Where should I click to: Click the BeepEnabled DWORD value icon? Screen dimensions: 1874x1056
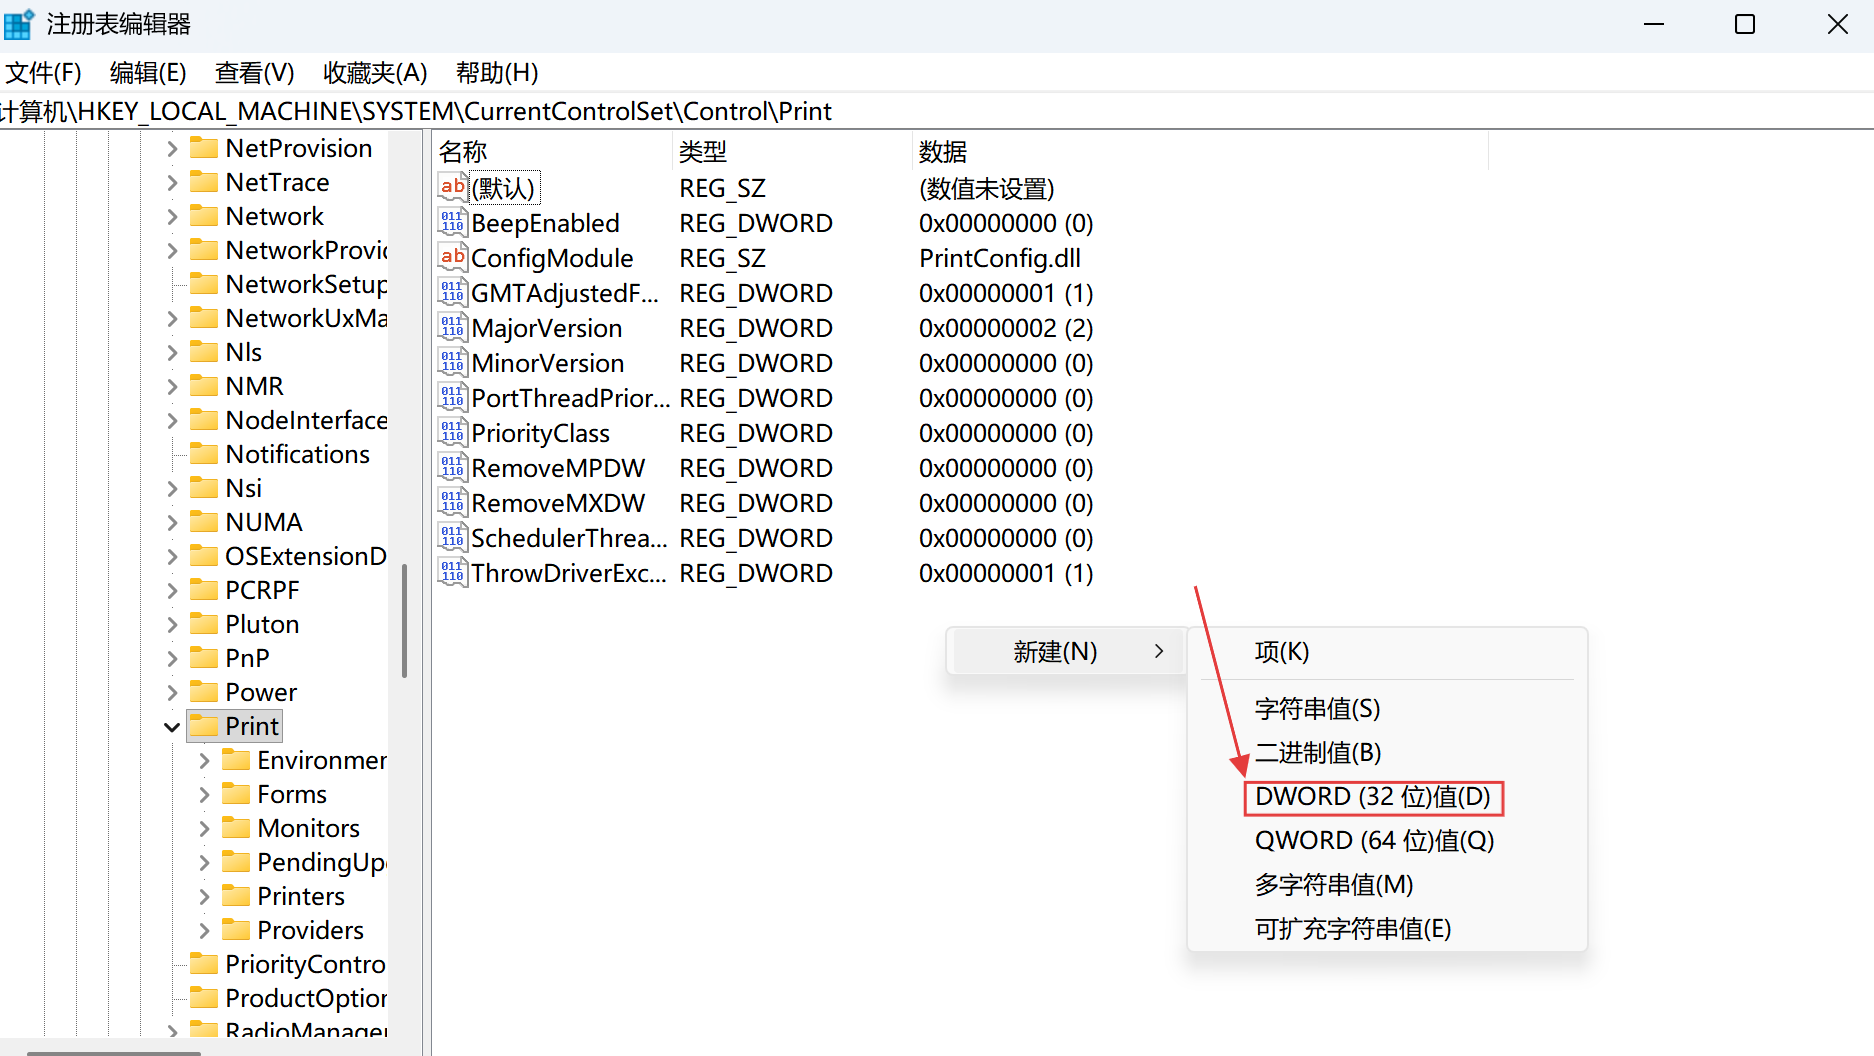(x=452, y=222)
